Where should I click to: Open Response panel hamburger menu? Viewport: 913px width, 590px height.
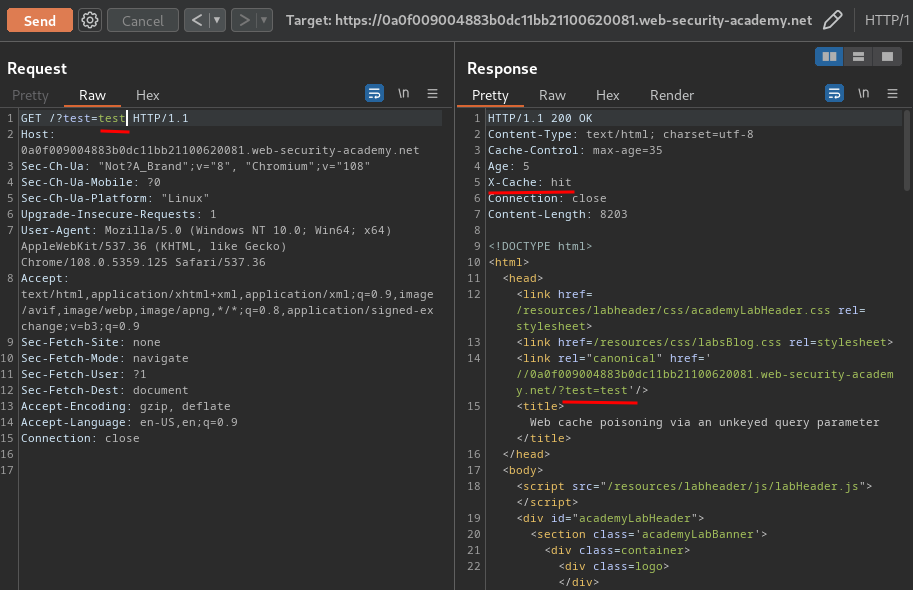click(x=892, y=93)
